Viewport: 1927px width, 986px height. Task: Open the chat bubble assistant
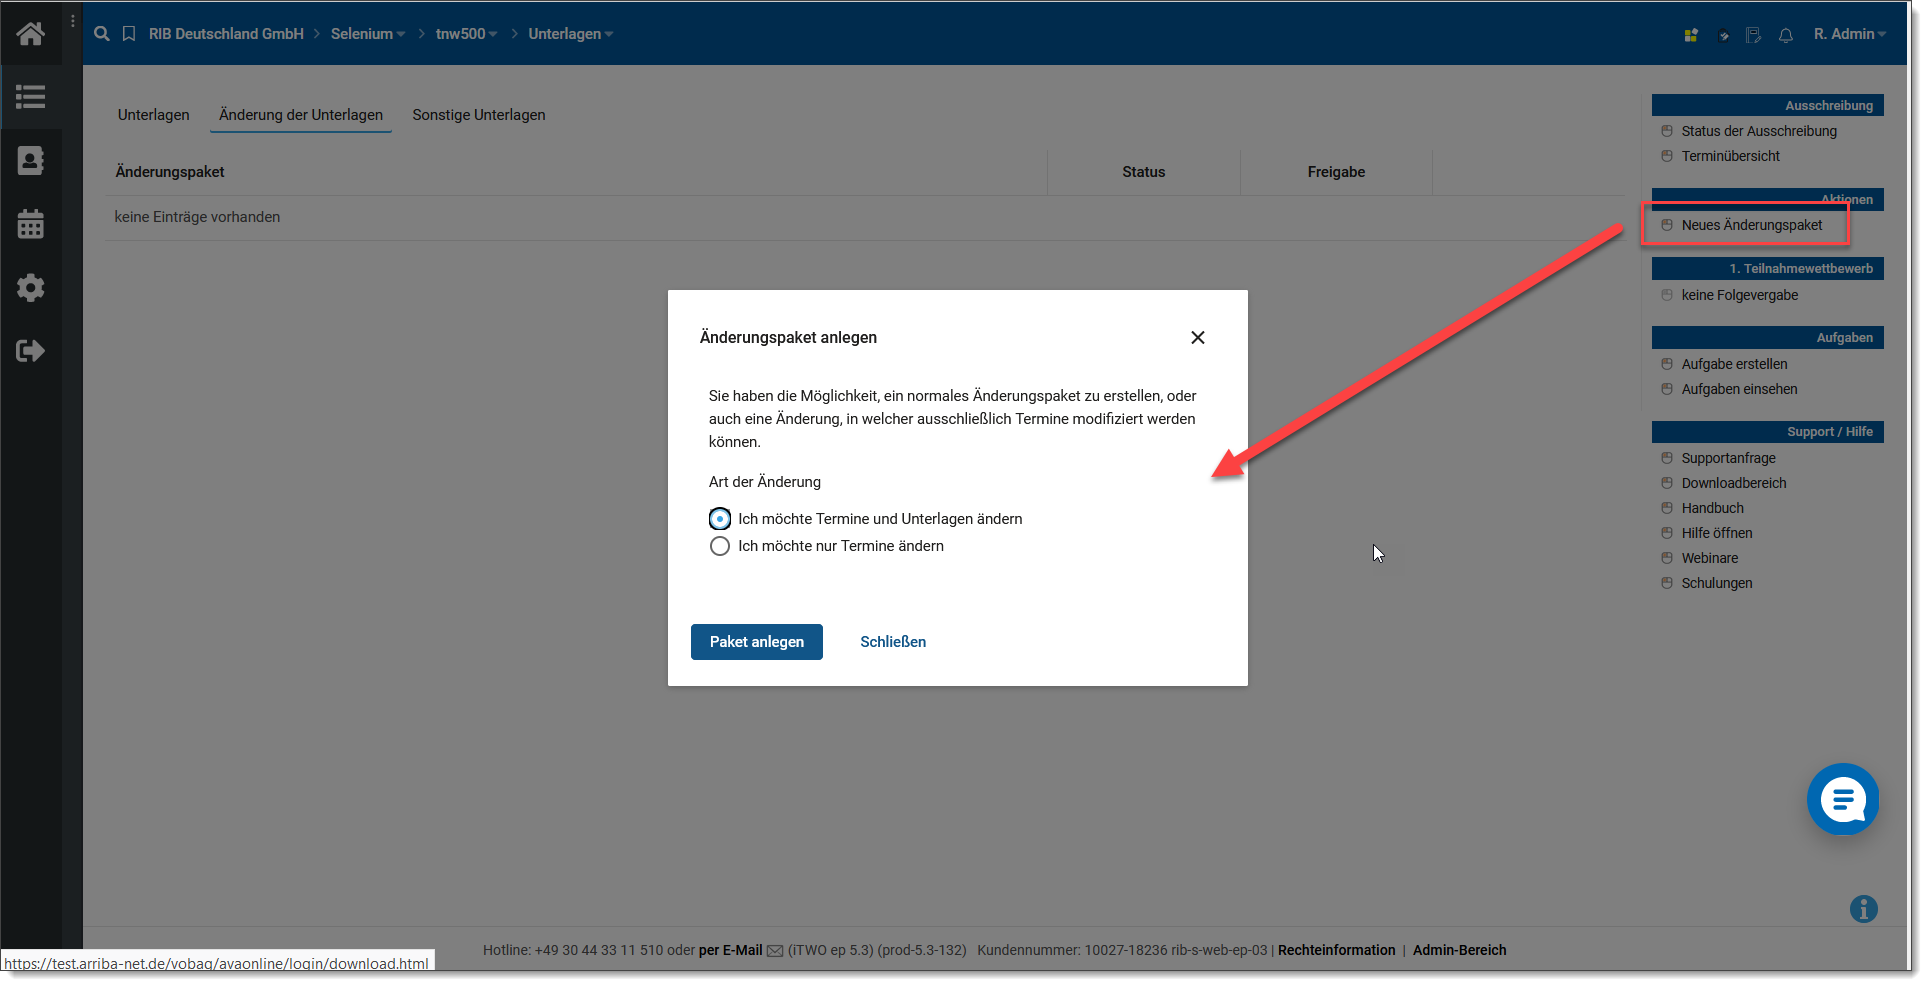point(1843,799)
